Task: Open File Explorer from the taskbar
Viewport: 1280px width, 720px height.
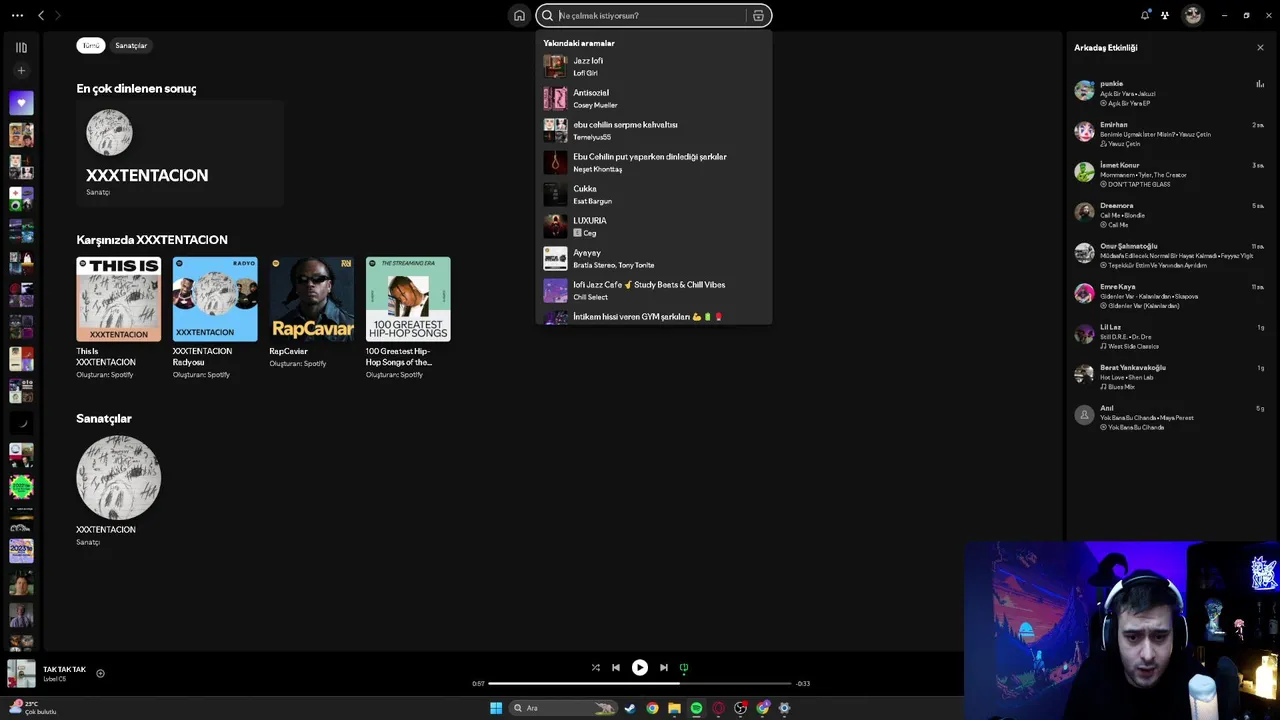Action: 674,708
